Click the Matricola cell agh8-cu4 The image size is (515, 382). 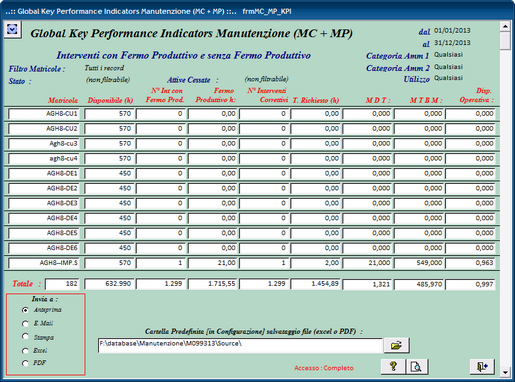(x=44, y=159)
